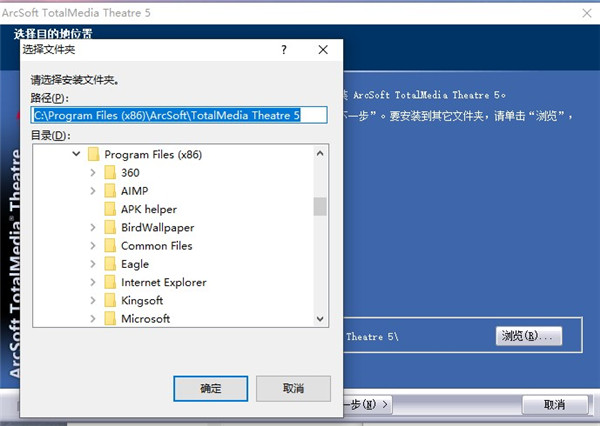Viewport: 600px width, 426px height.
Task: Click into the 路径 path text field
Action: coord(180,115)
